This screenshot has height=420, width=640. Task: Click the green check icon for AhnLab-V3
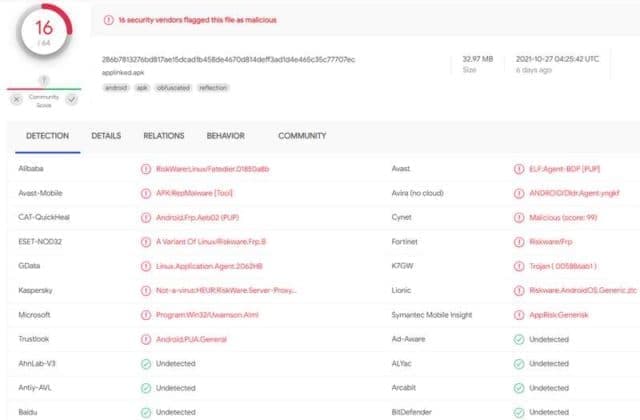pos(146,363)
